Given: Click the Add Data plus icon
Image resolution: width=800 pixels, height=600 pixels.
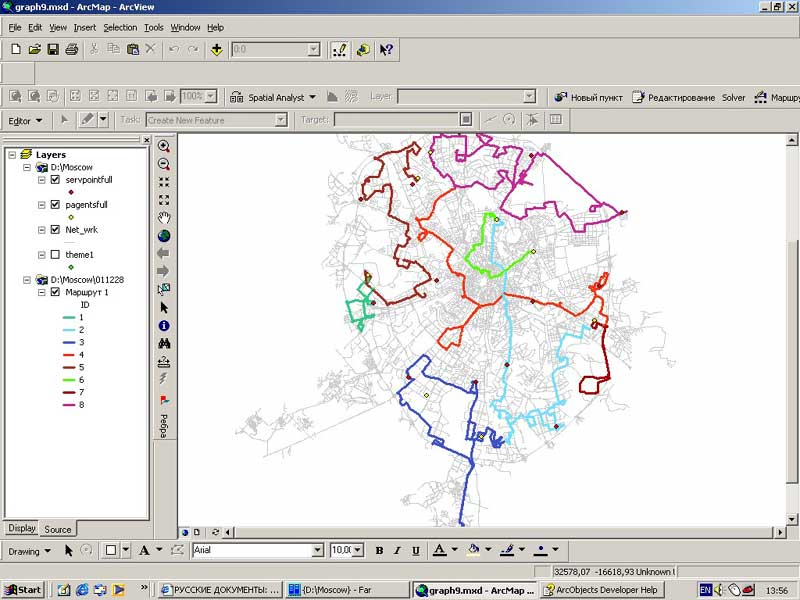Looking at the screenshot, I should (216, 49).
